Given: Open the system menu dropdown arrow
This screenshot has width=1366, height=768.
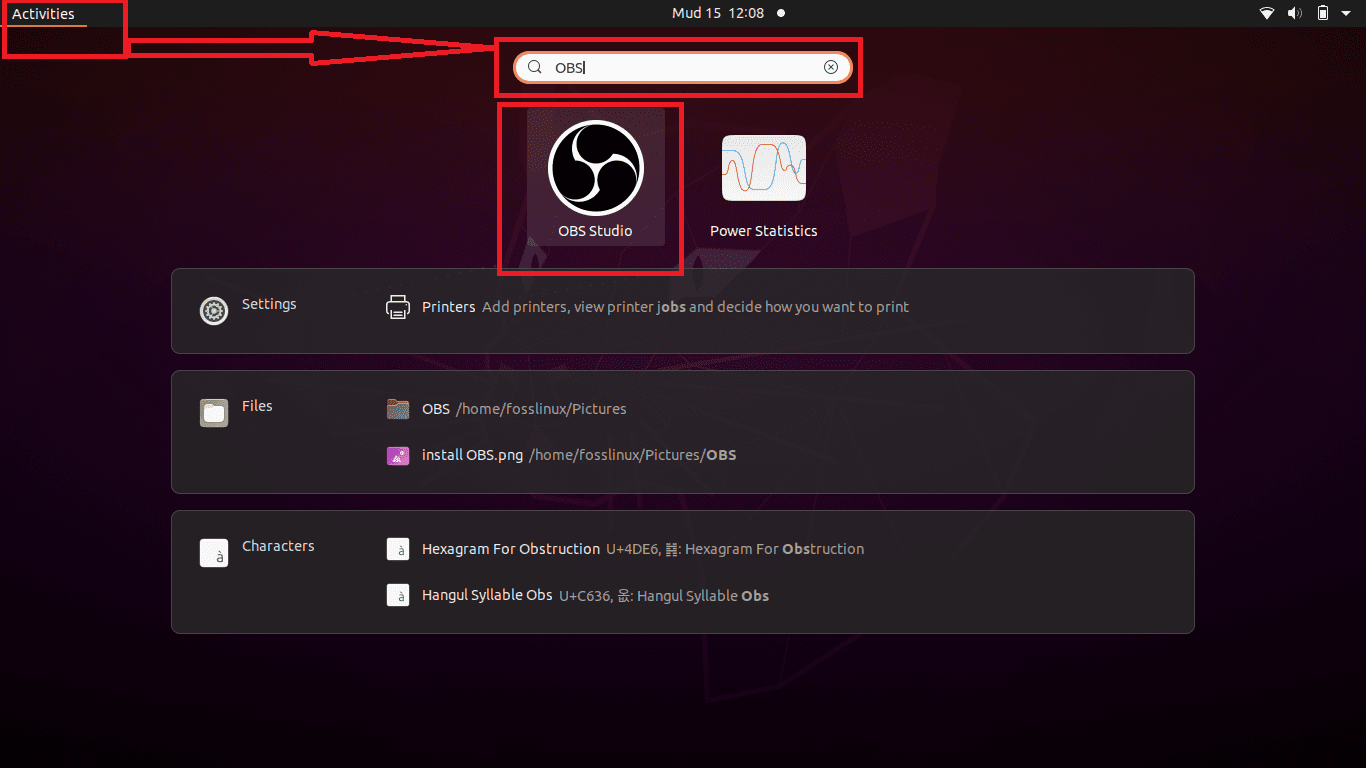Looking at the screenshot, I should (1346, 13).
